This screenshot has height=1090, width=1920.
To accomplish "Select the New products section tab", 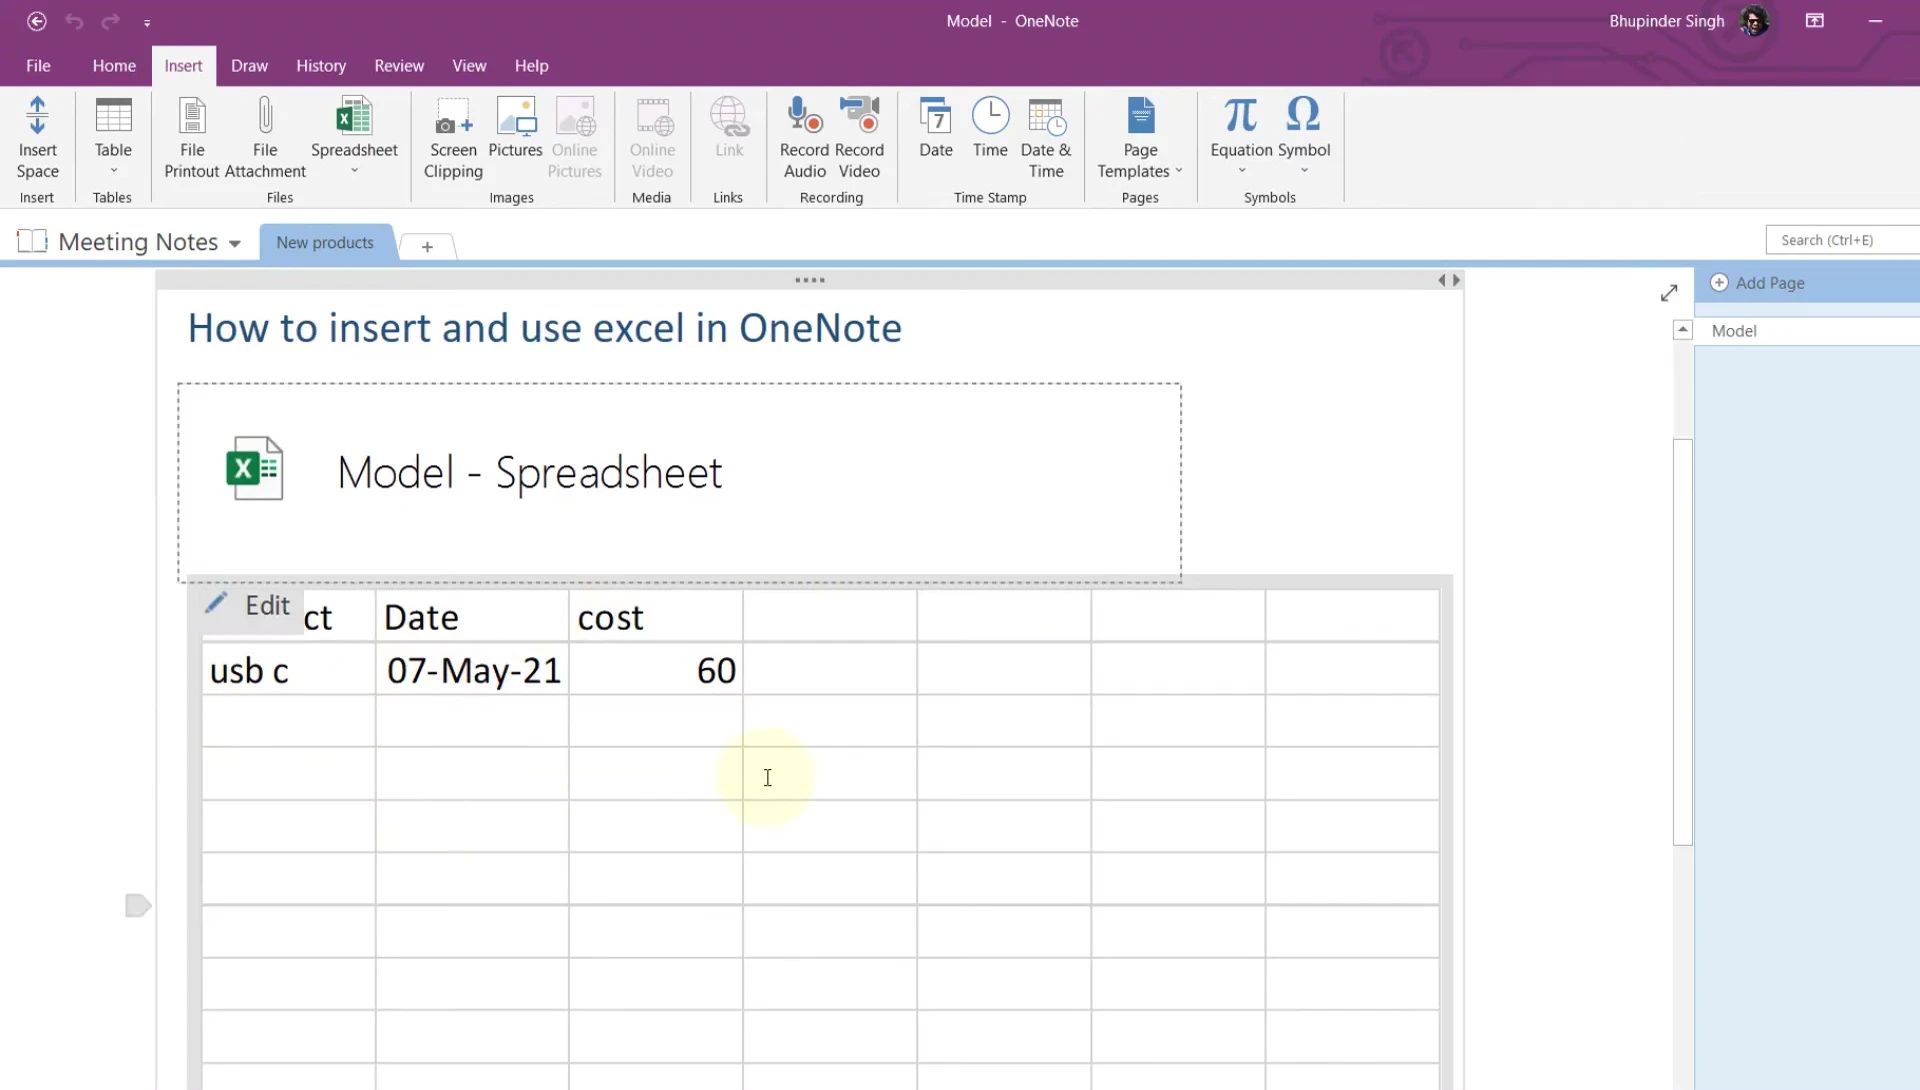I will coord(325,243).
